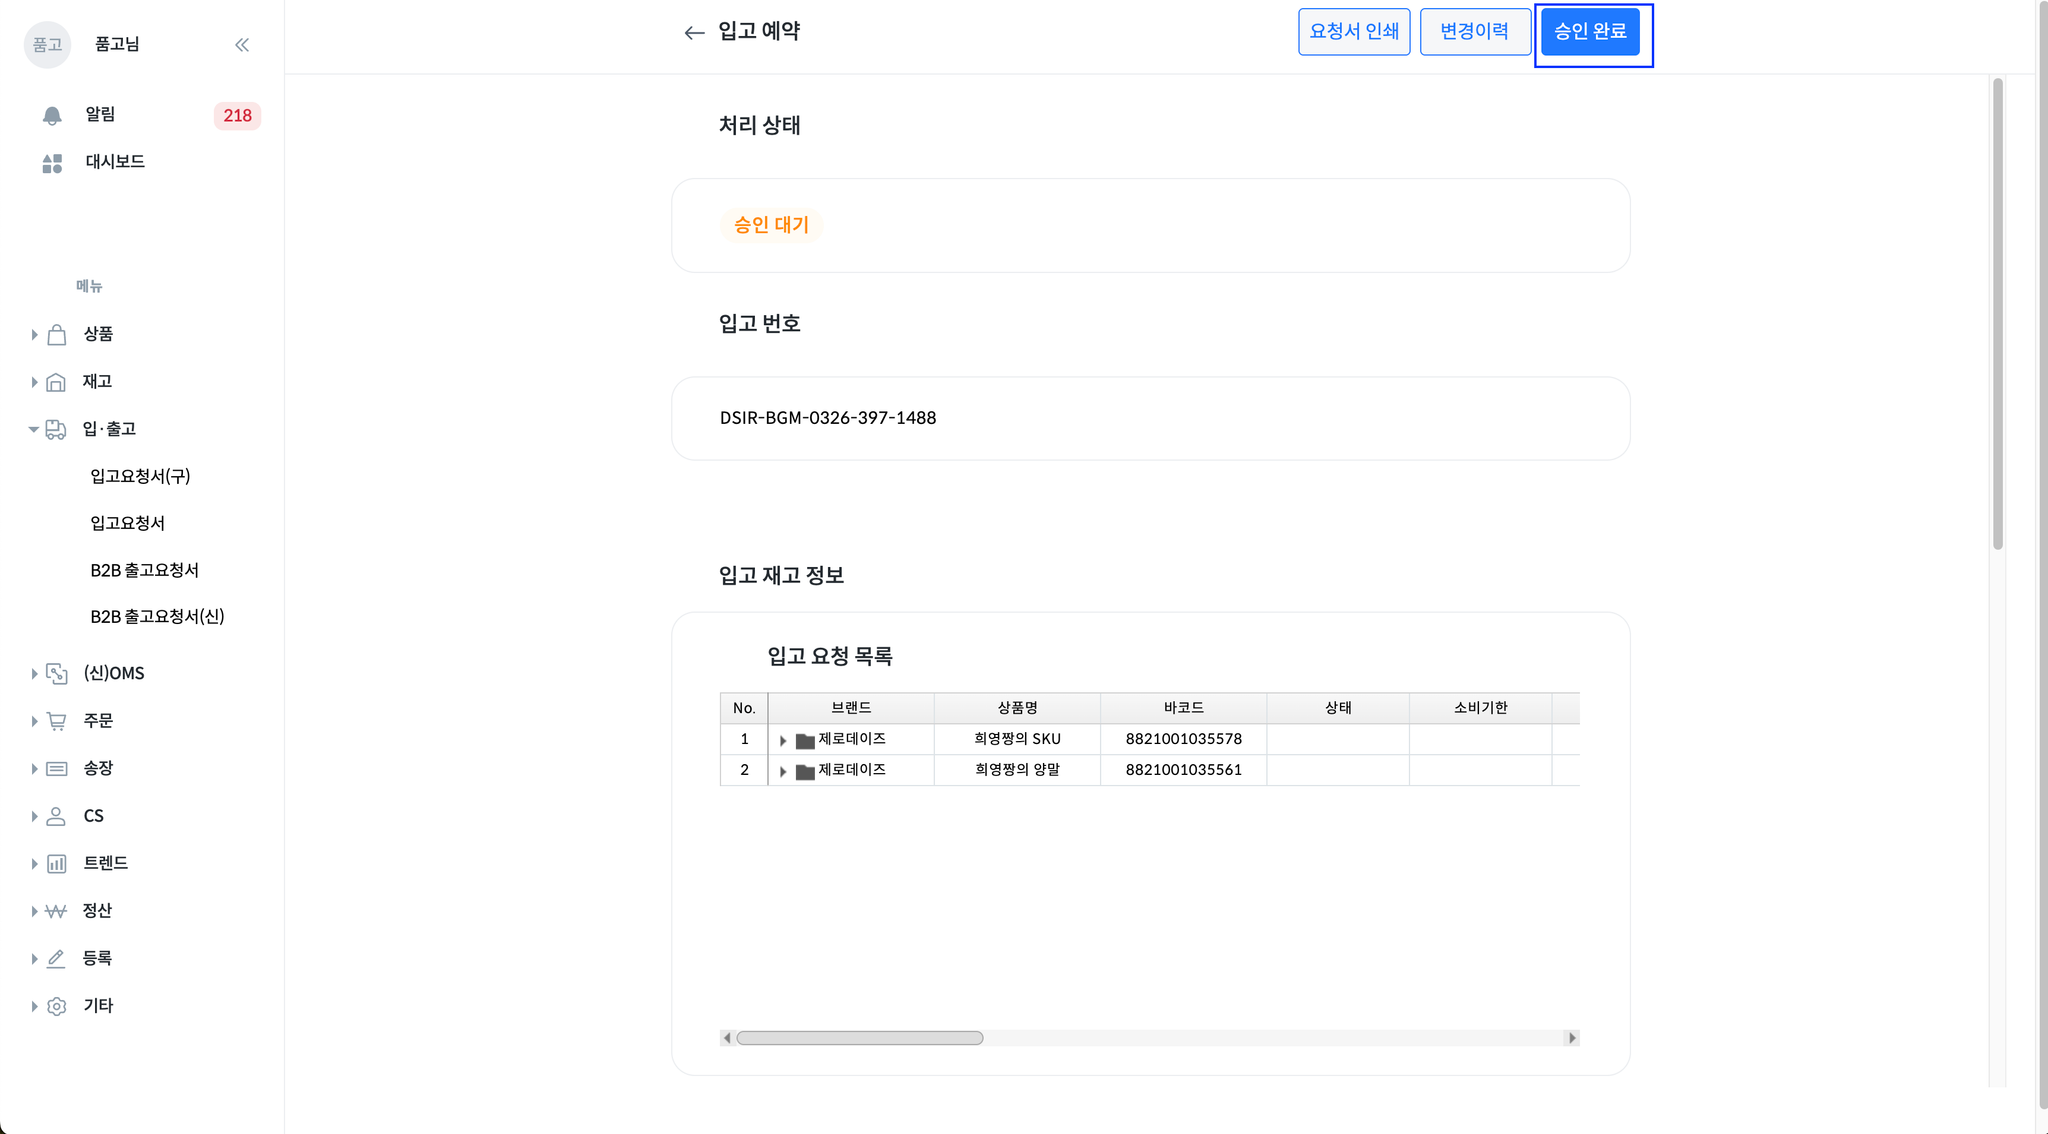Click the back arrow beside 입고 예약
Image resolution: width=2048 pixels, height=1134 pixels.
pos(694,33)
